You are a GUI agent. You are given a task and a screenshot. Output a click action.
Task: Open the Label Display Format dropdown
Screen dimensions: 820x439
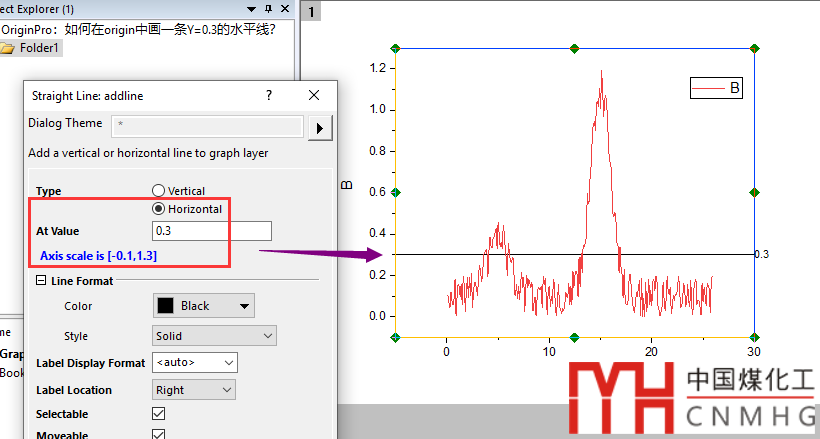point(195,362)
